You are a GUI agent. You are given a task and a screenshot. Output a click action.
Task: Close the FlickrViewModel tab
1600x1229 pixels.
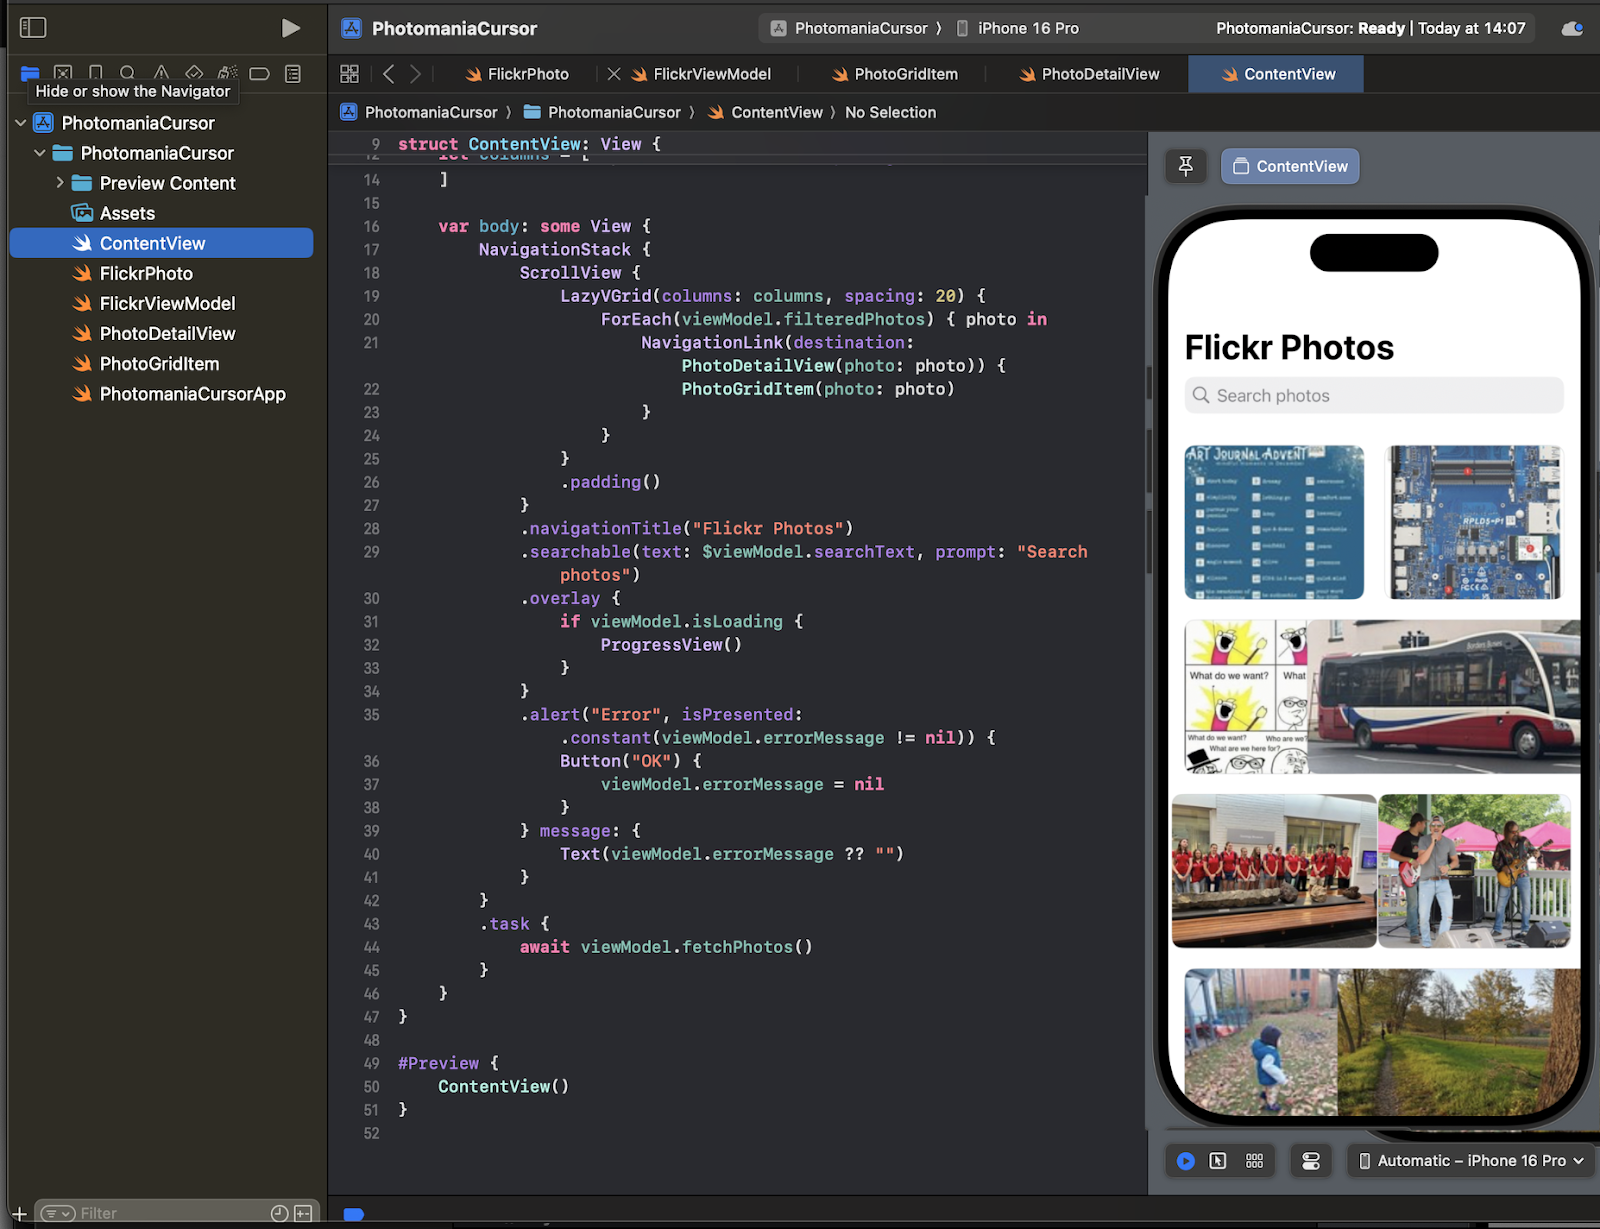614,74
